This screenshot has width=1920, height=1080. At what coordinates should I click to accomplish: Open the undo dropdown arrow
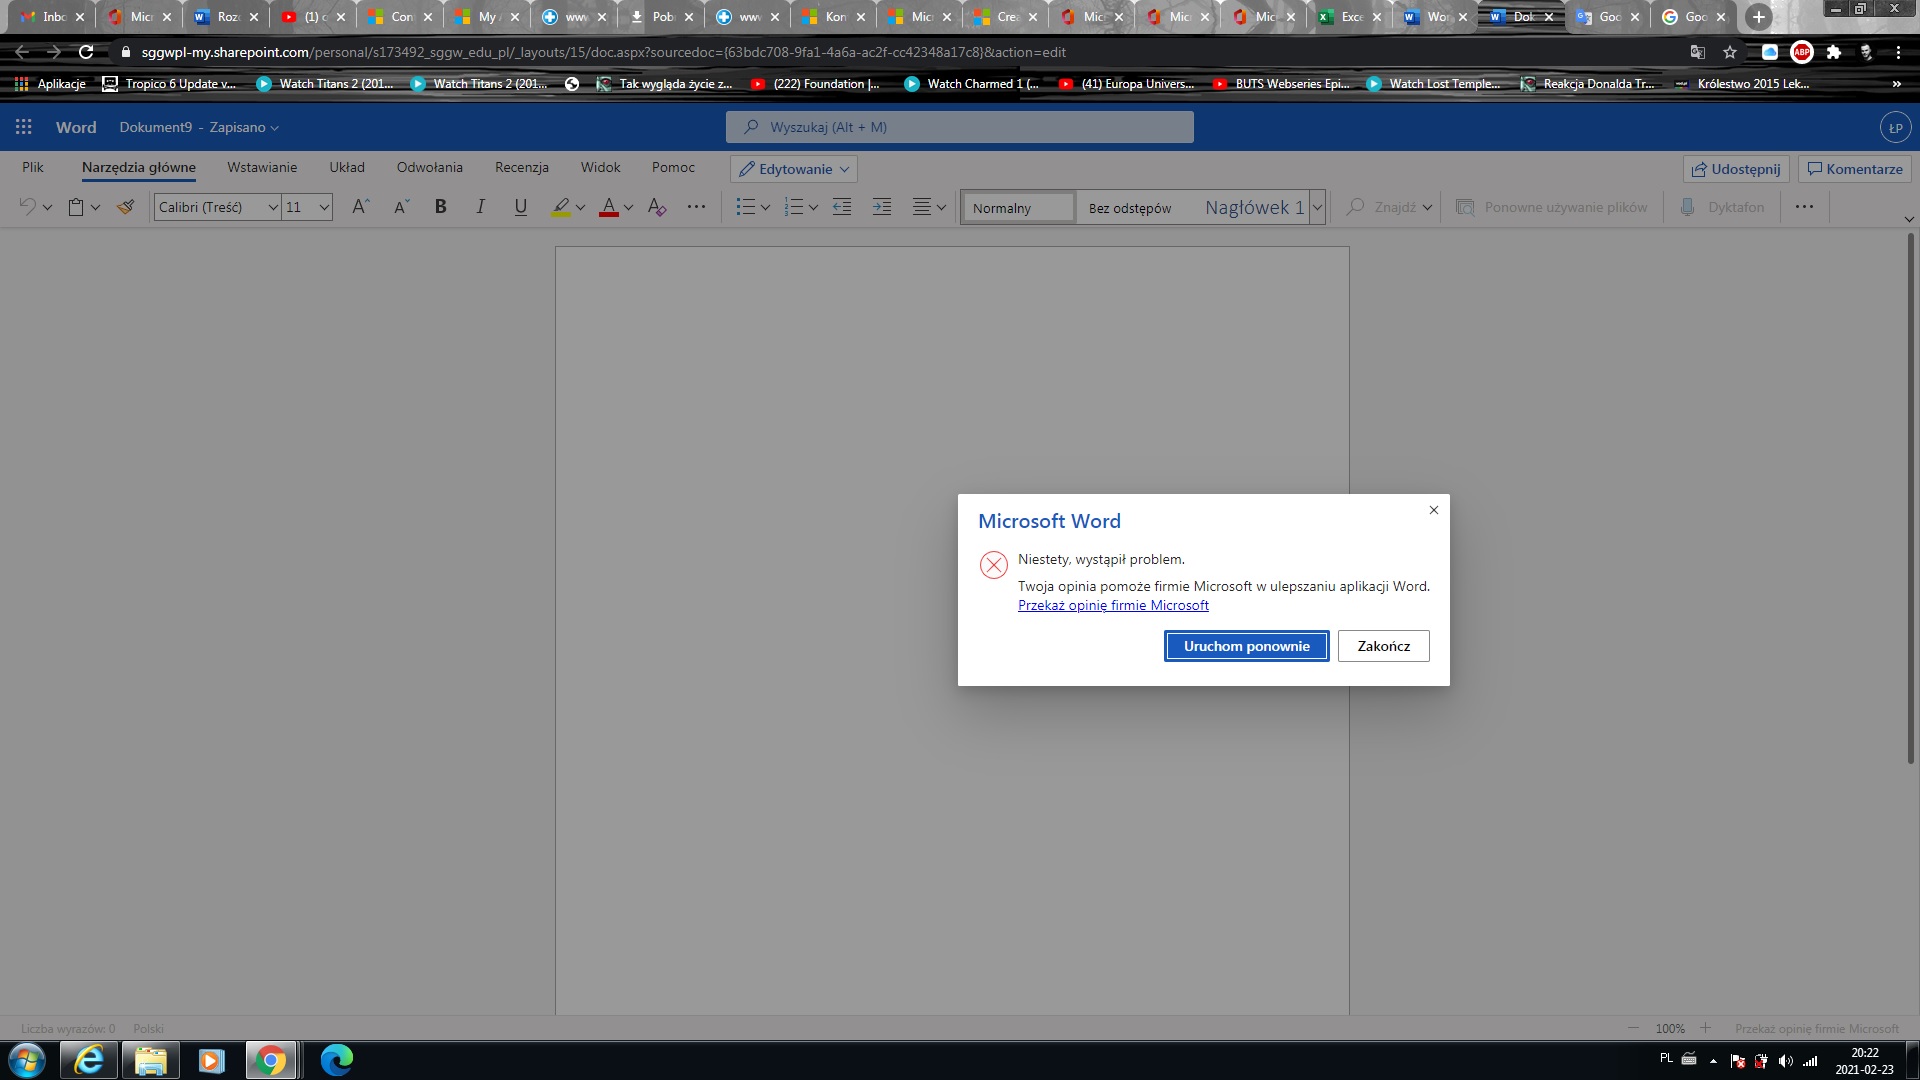[x=47, y=208]
